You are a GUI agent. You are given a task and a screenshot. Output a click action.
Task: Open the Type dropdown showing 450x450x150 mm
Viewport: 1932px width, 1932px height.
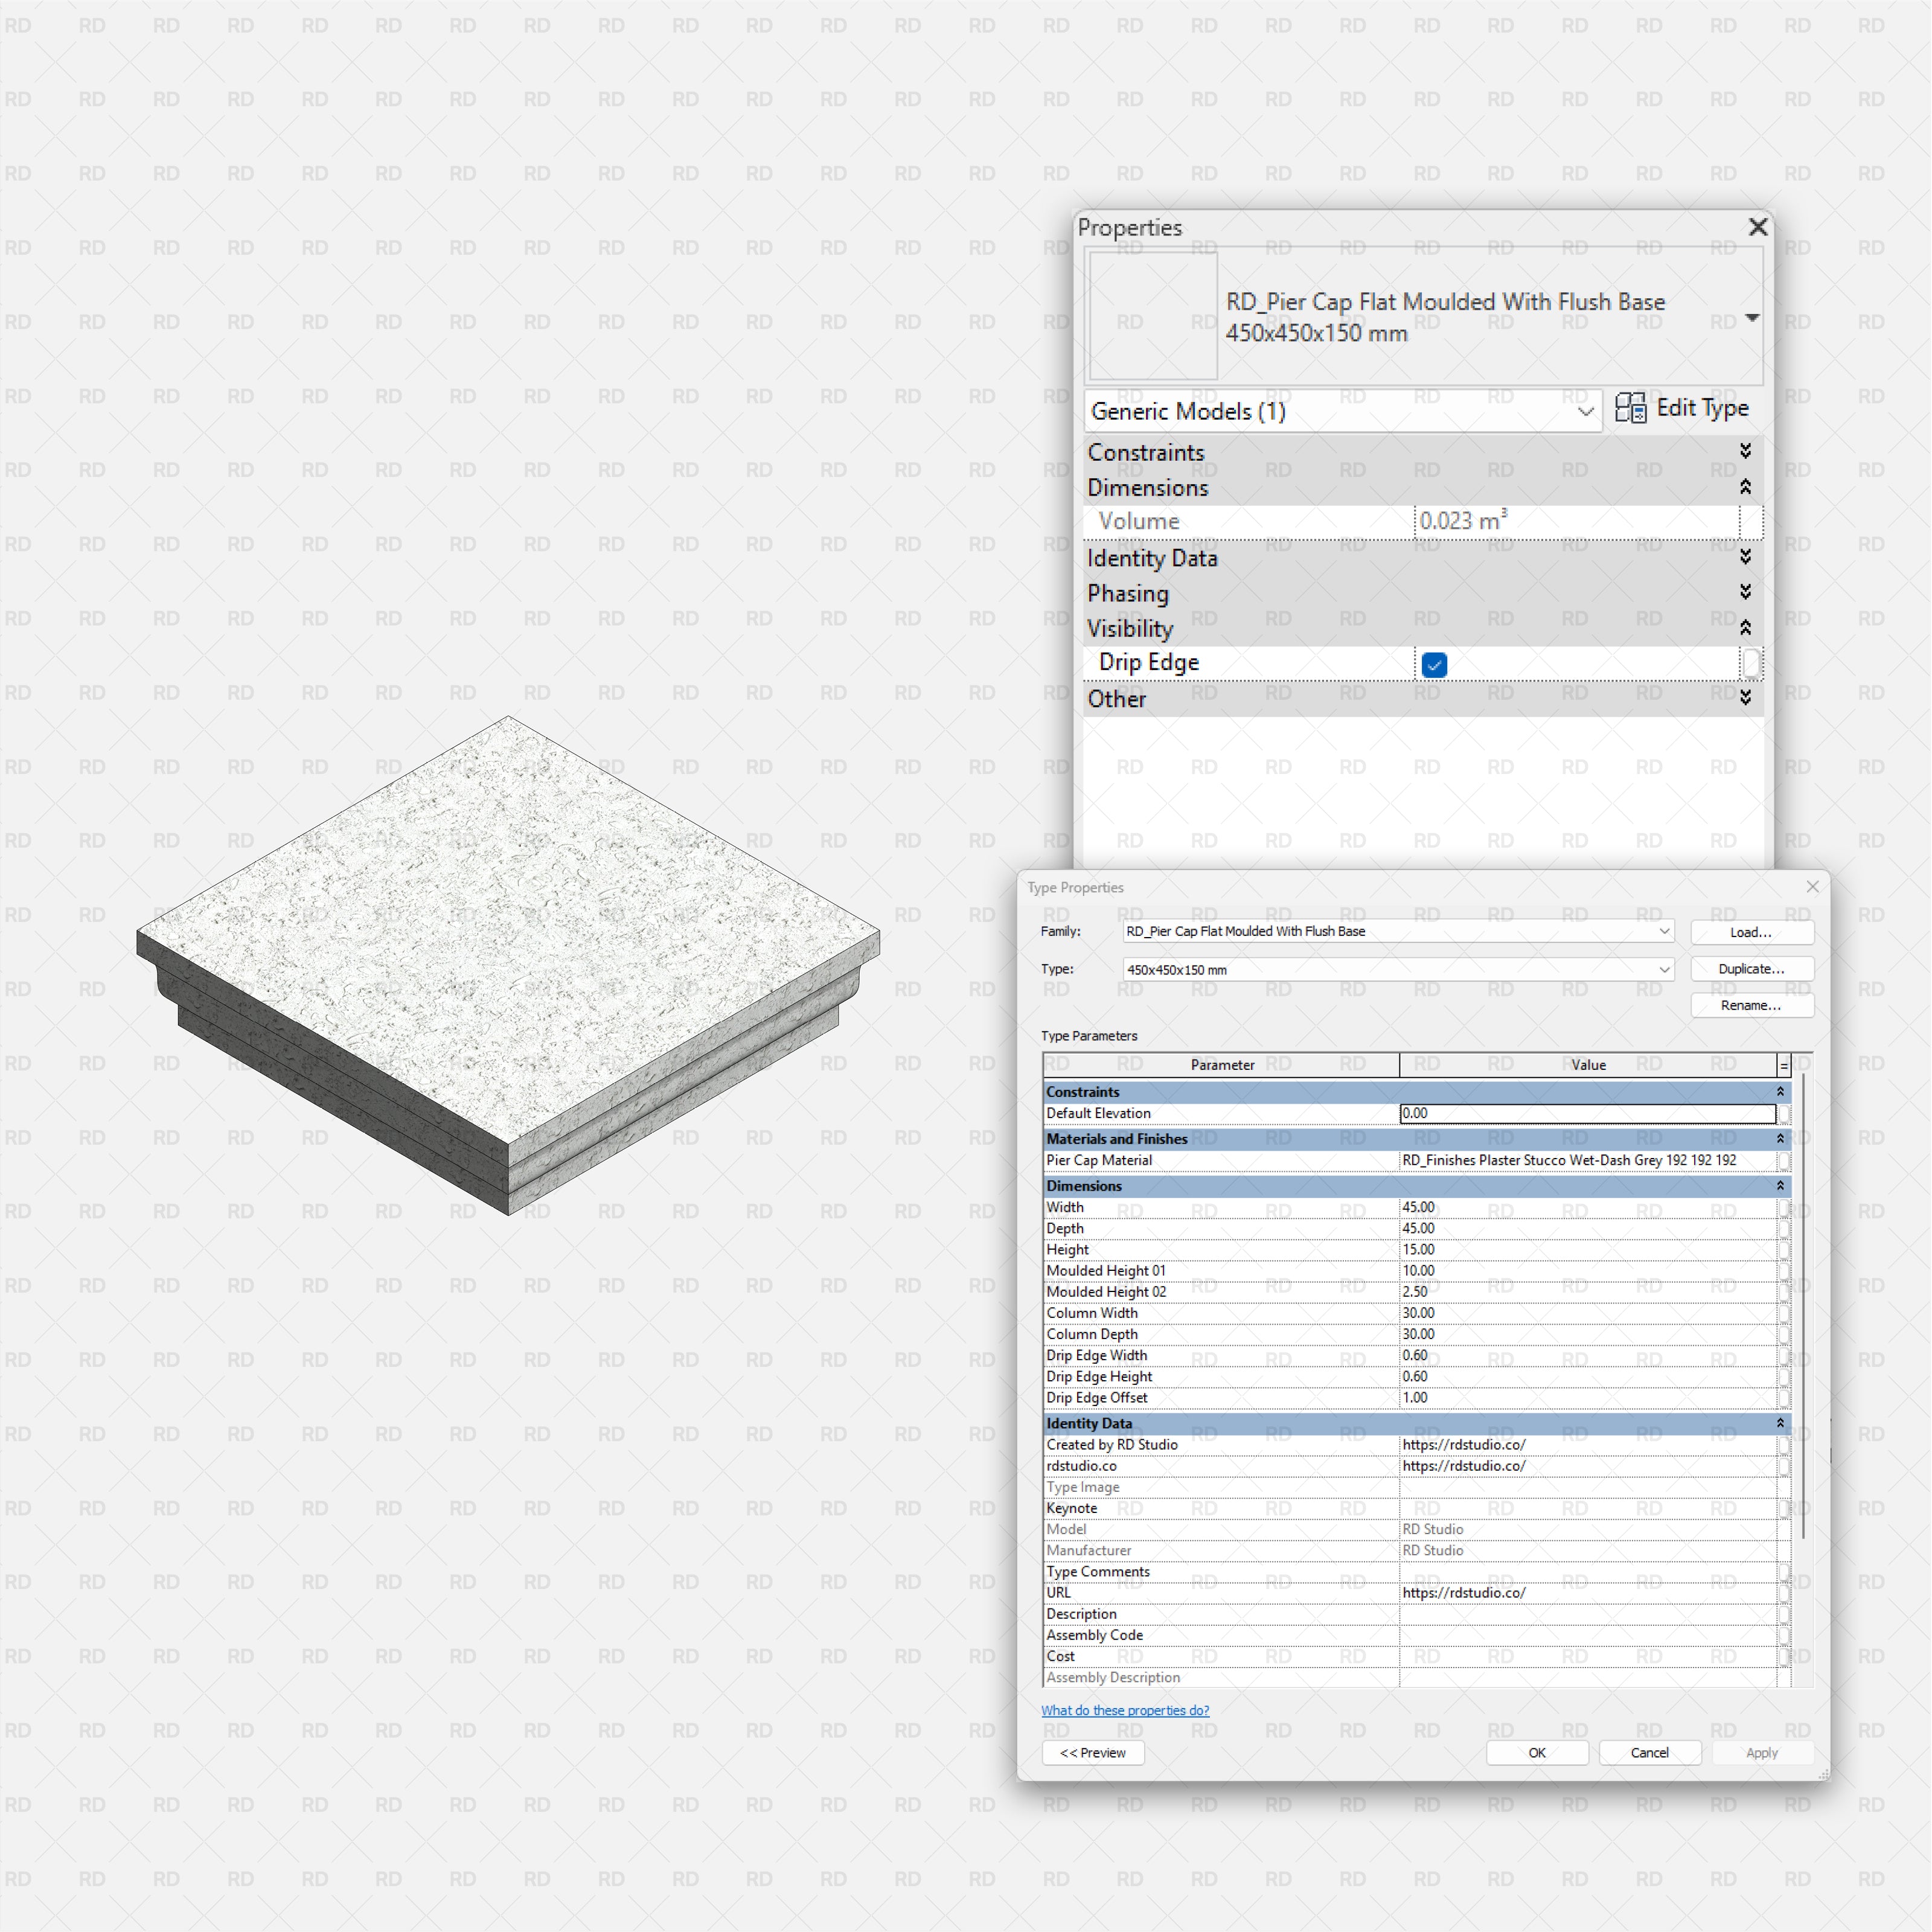tap(1664, 969)
